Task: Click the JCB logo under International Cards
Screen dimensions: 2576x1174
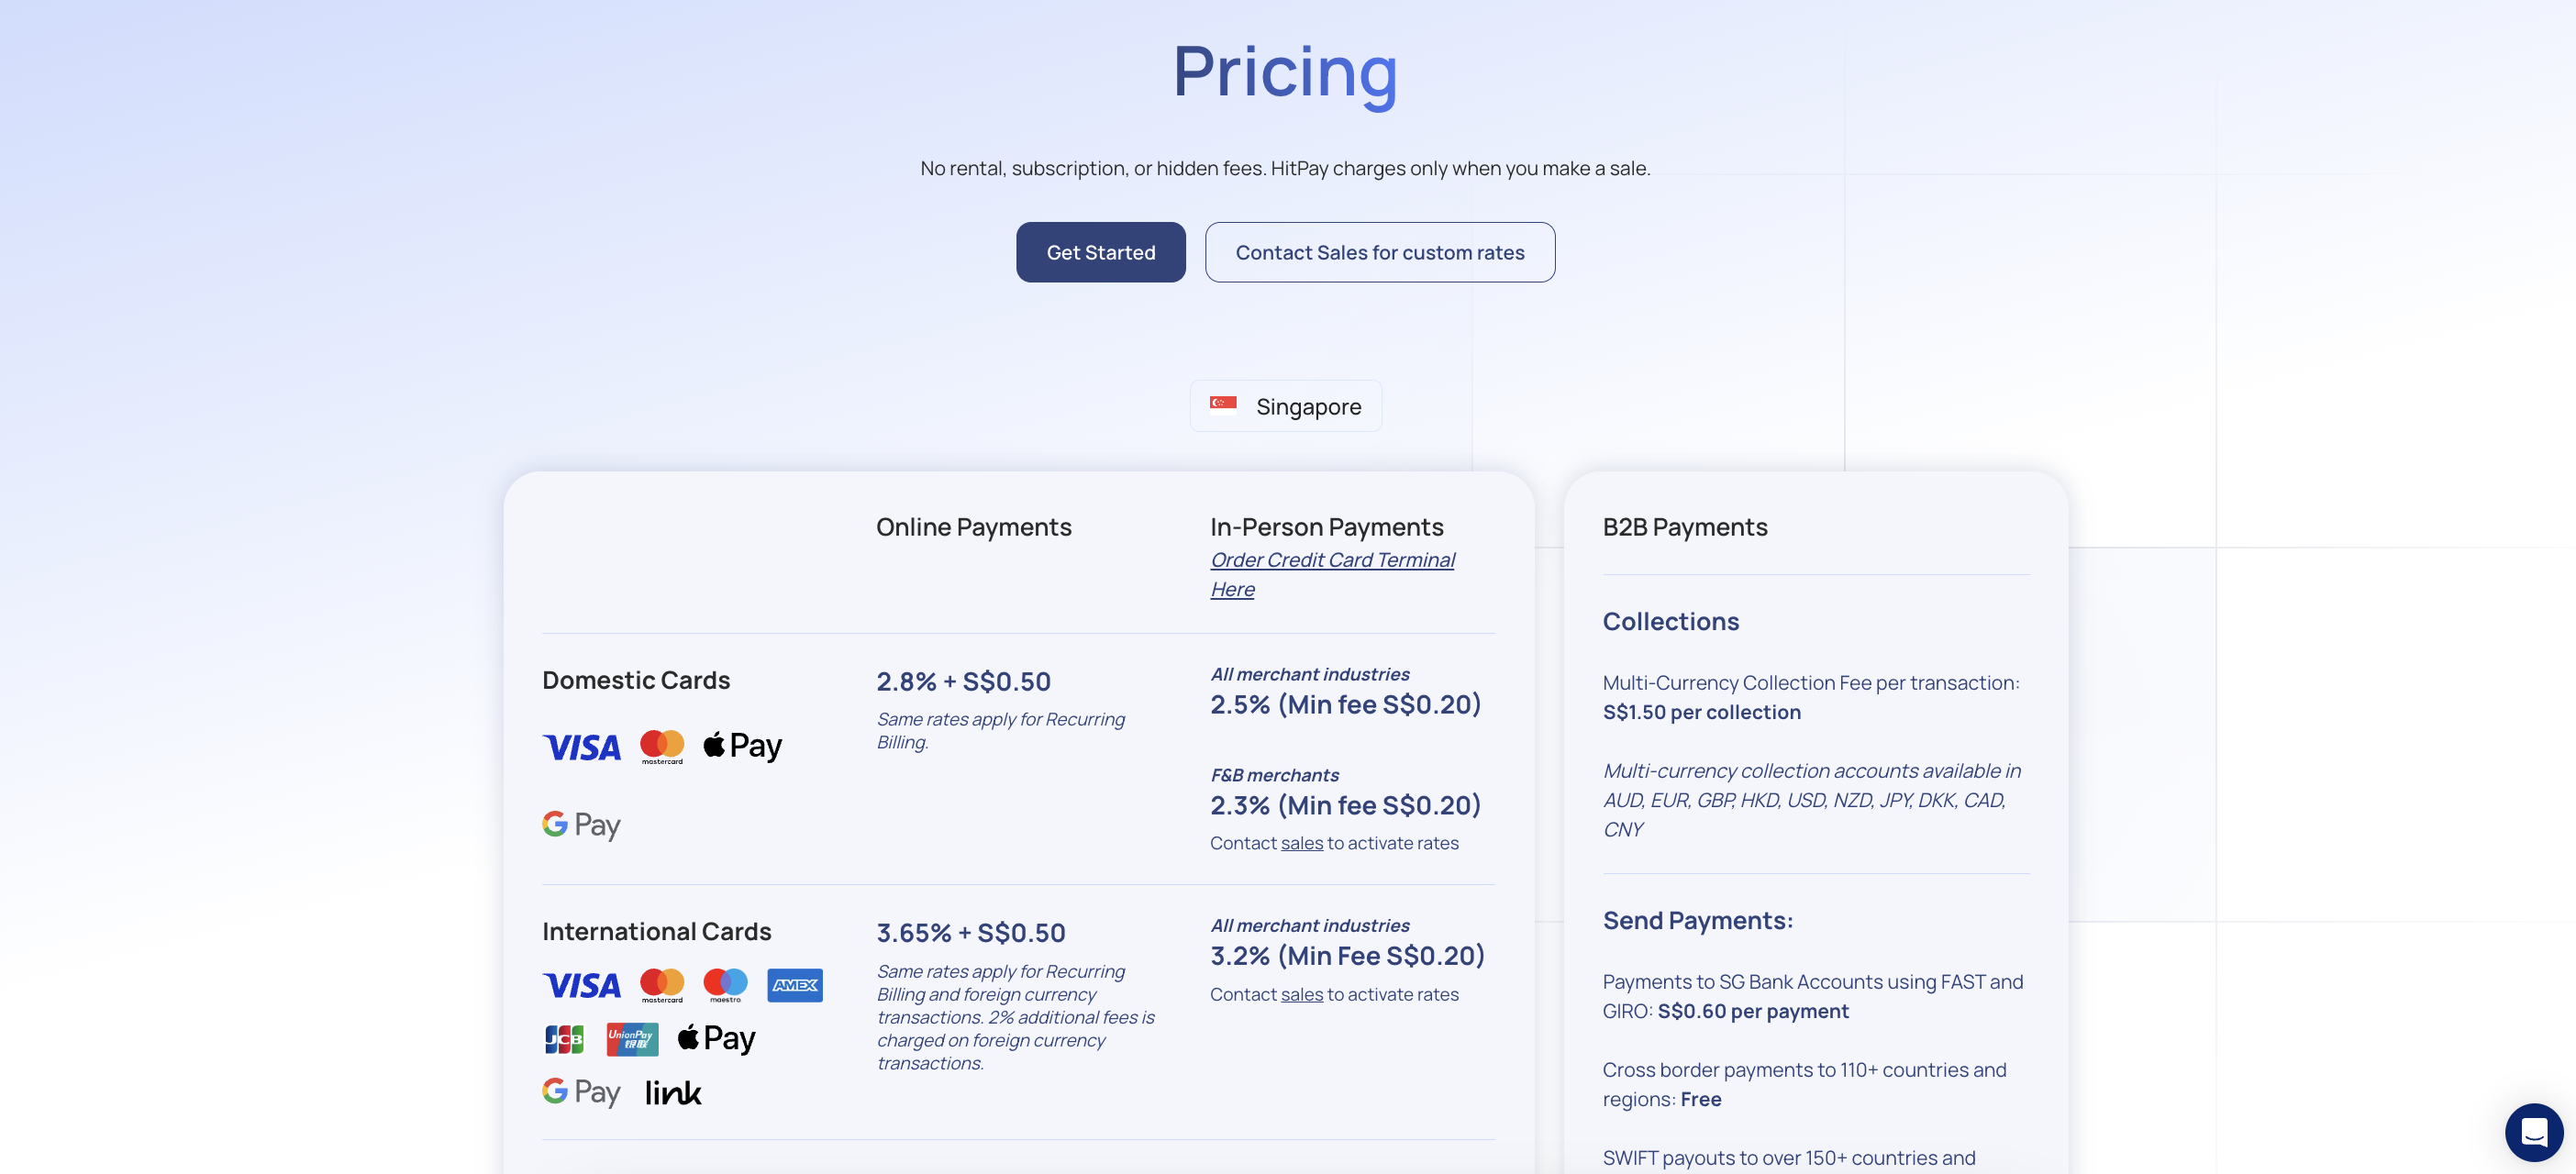Action: pos(564,1039)
